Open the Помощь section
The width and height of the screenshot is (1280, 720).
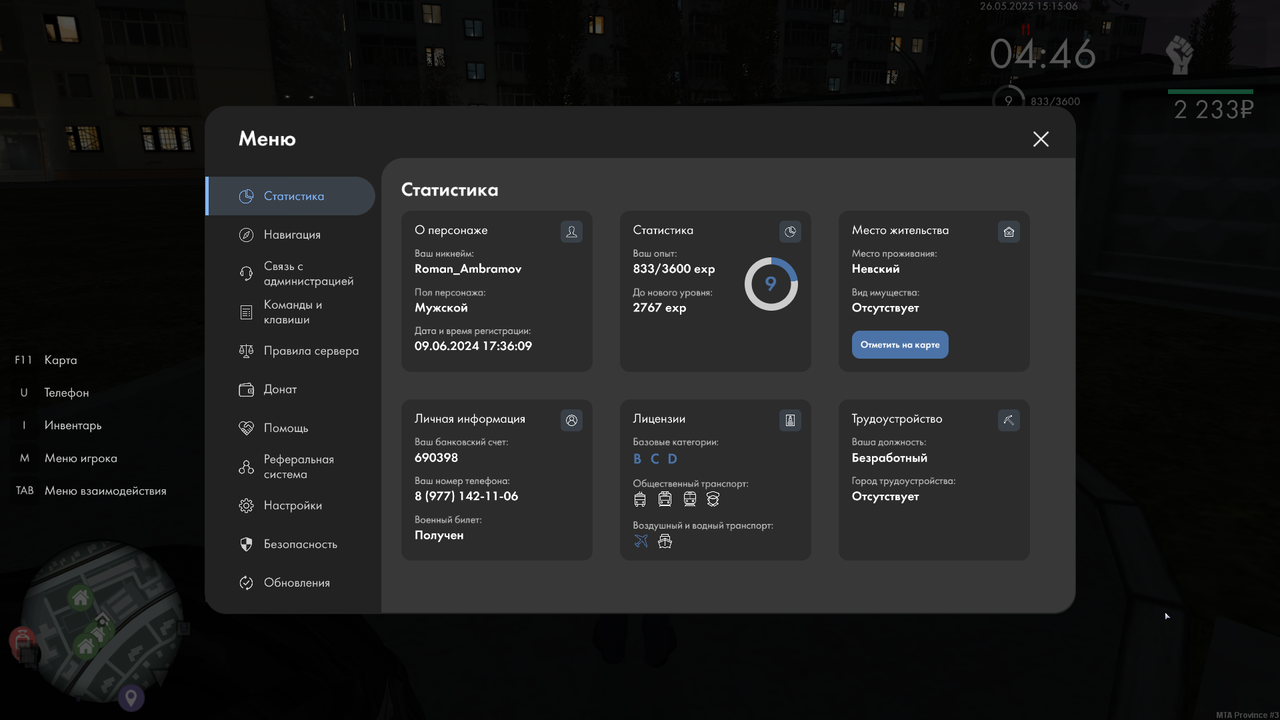point(290,428)
